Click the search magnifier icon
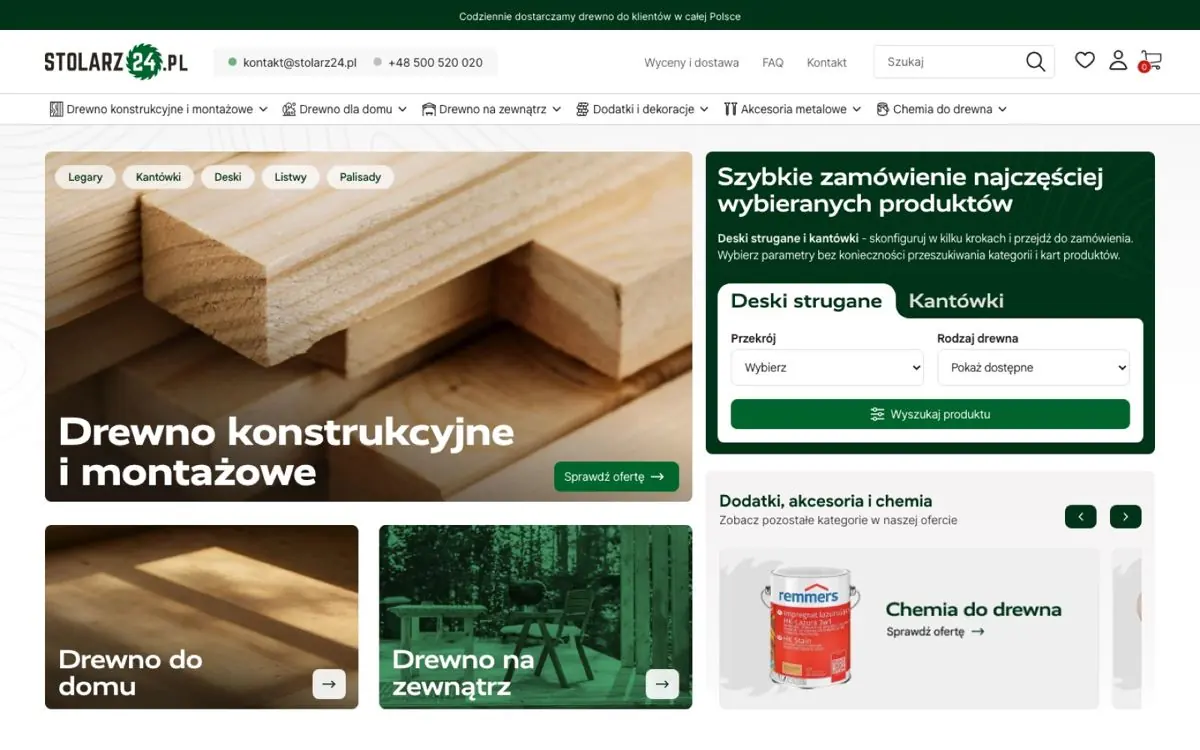This screenshot has width=1200, height=750. (x=1035, y=62)
